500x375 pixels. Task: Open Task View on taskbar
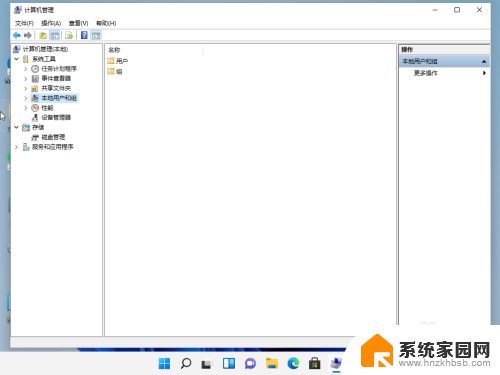pos(207,364)
